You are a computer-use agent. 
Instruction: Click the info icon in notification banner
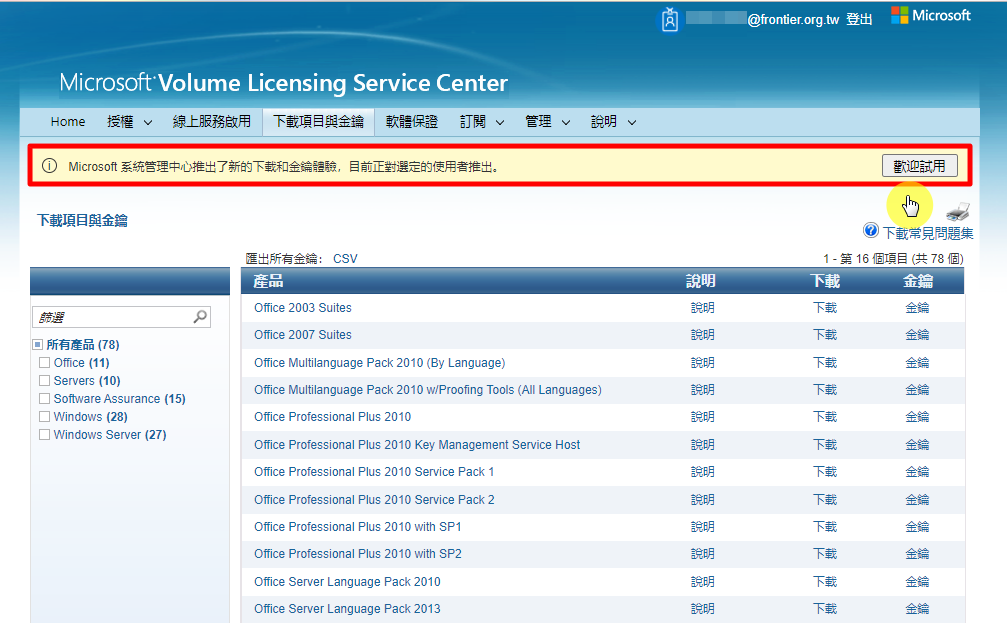[x=49, y=166]
